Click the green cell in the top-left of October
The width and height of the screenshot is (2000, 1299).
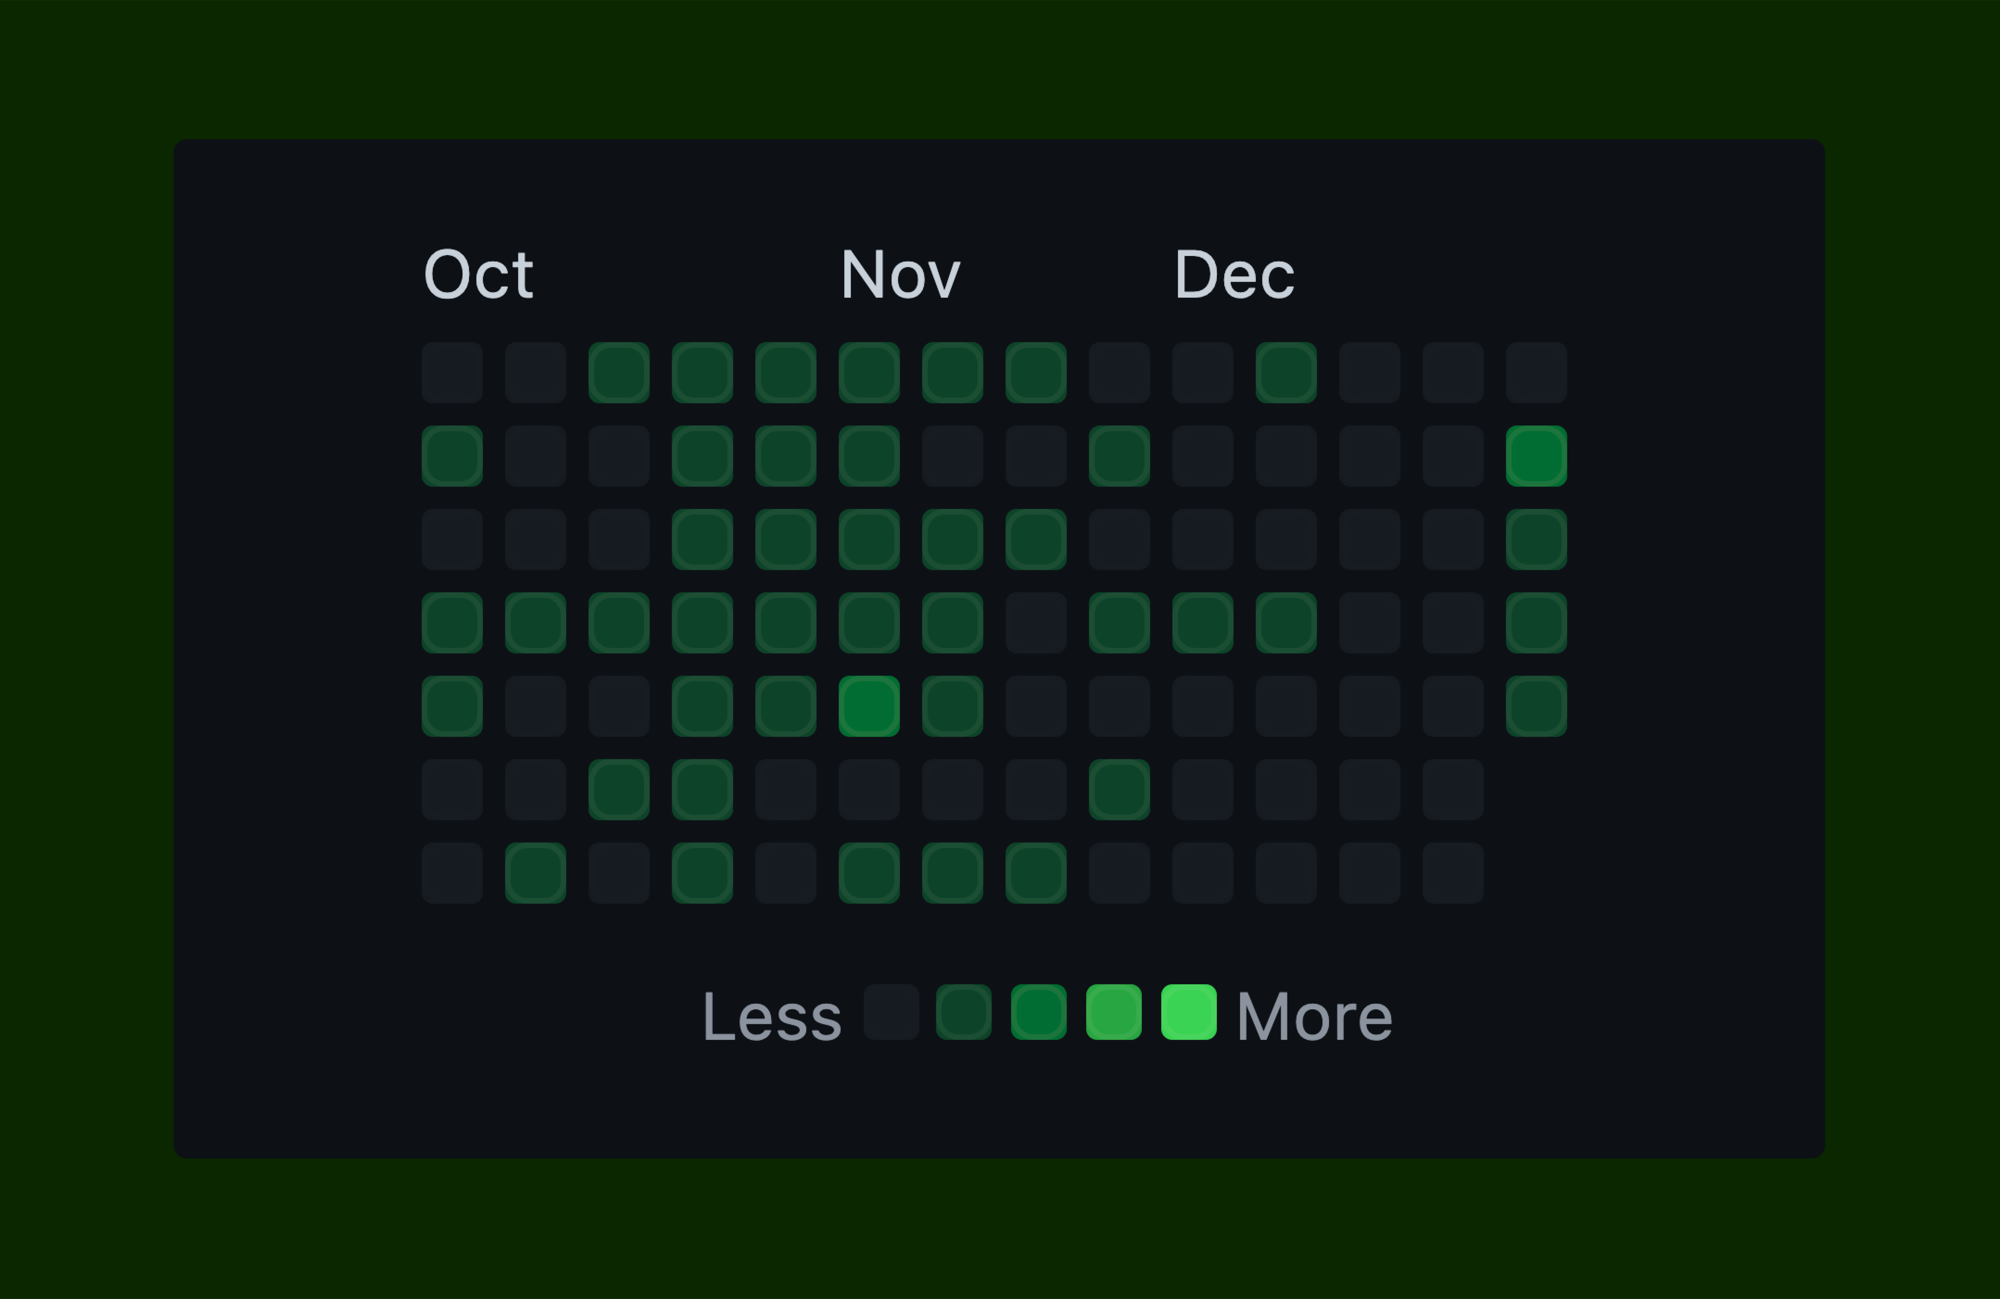pyautogui.click(x=451, y=455)
